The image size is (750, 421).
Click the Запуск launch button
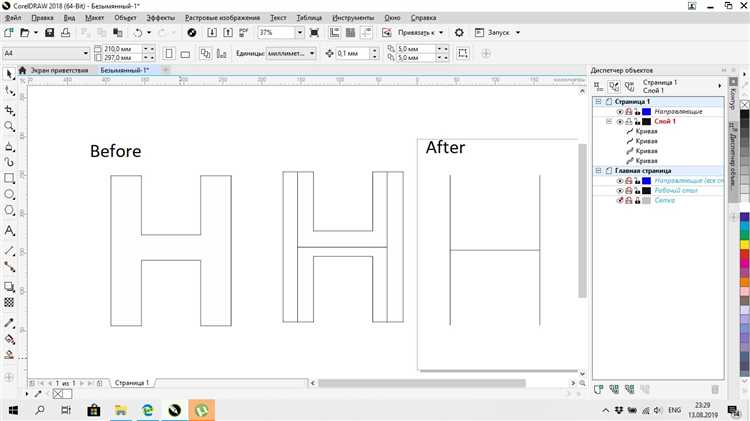coord(498,33)
